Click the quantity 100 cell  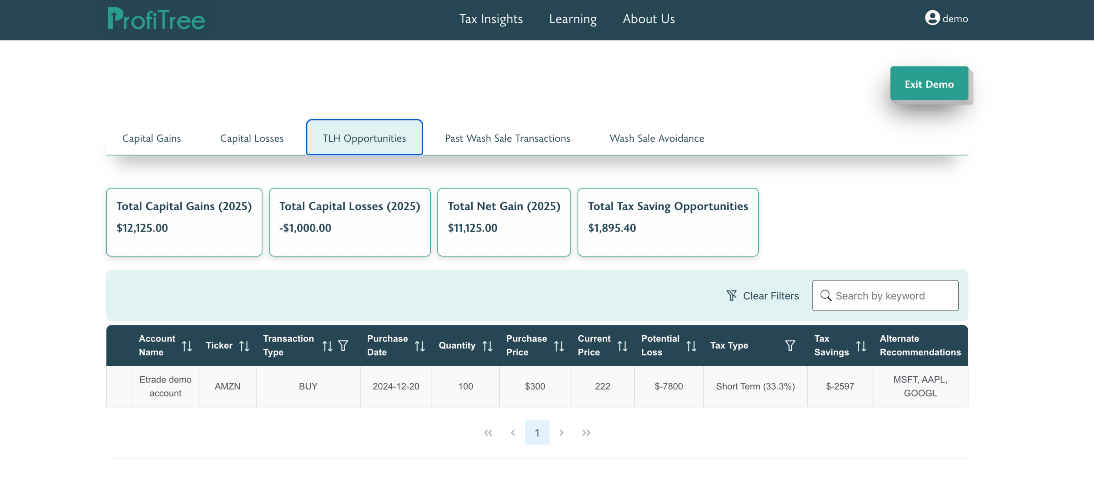[x=466, y=386]
